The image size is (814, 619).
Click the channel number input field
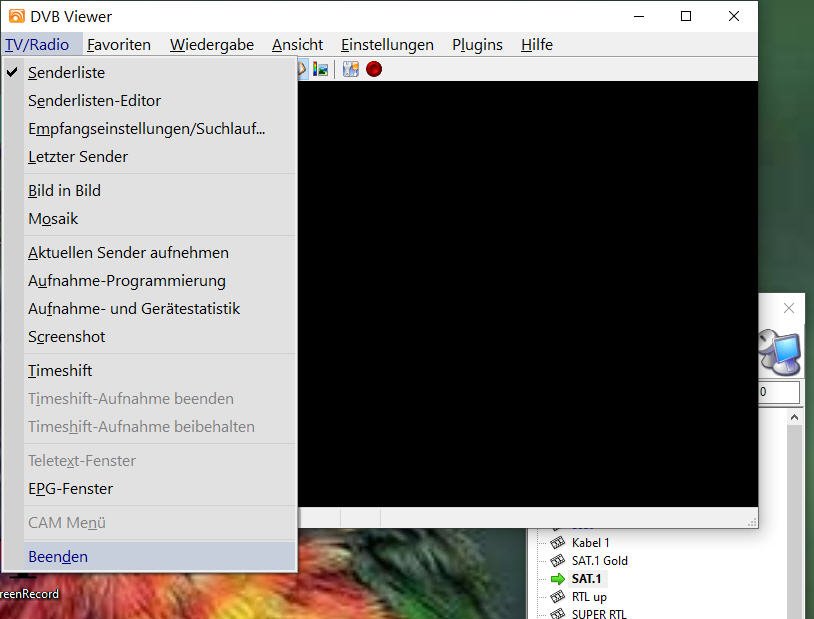tap(778, 393)
